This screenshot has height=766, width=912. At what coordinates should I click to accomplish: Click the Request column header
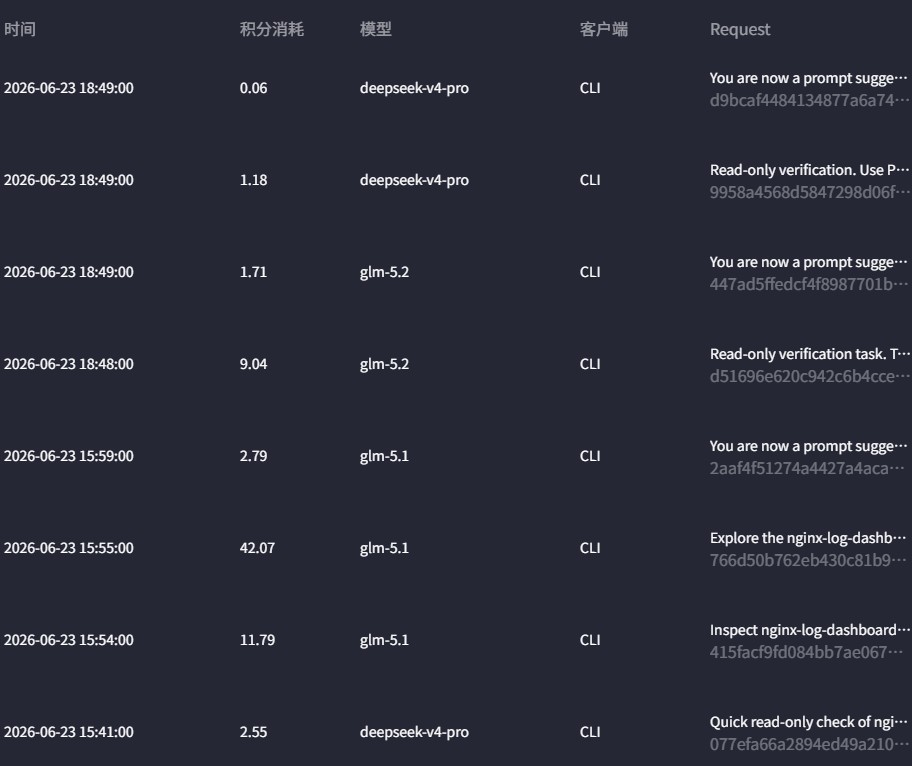740,29
